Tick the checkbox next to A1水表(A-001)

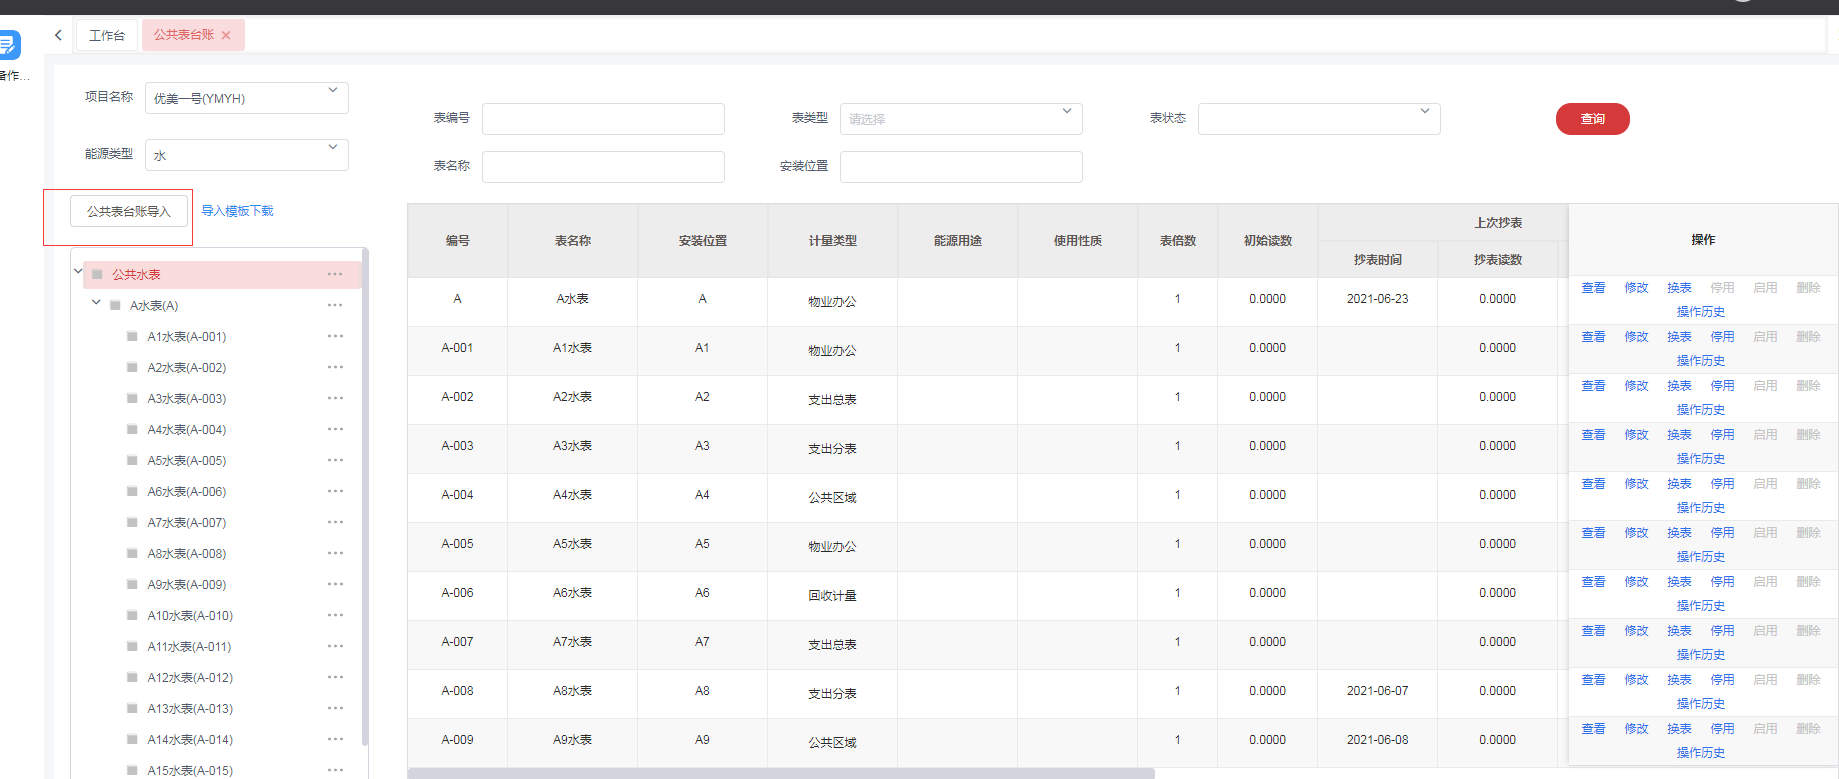(x=133, y=336)
